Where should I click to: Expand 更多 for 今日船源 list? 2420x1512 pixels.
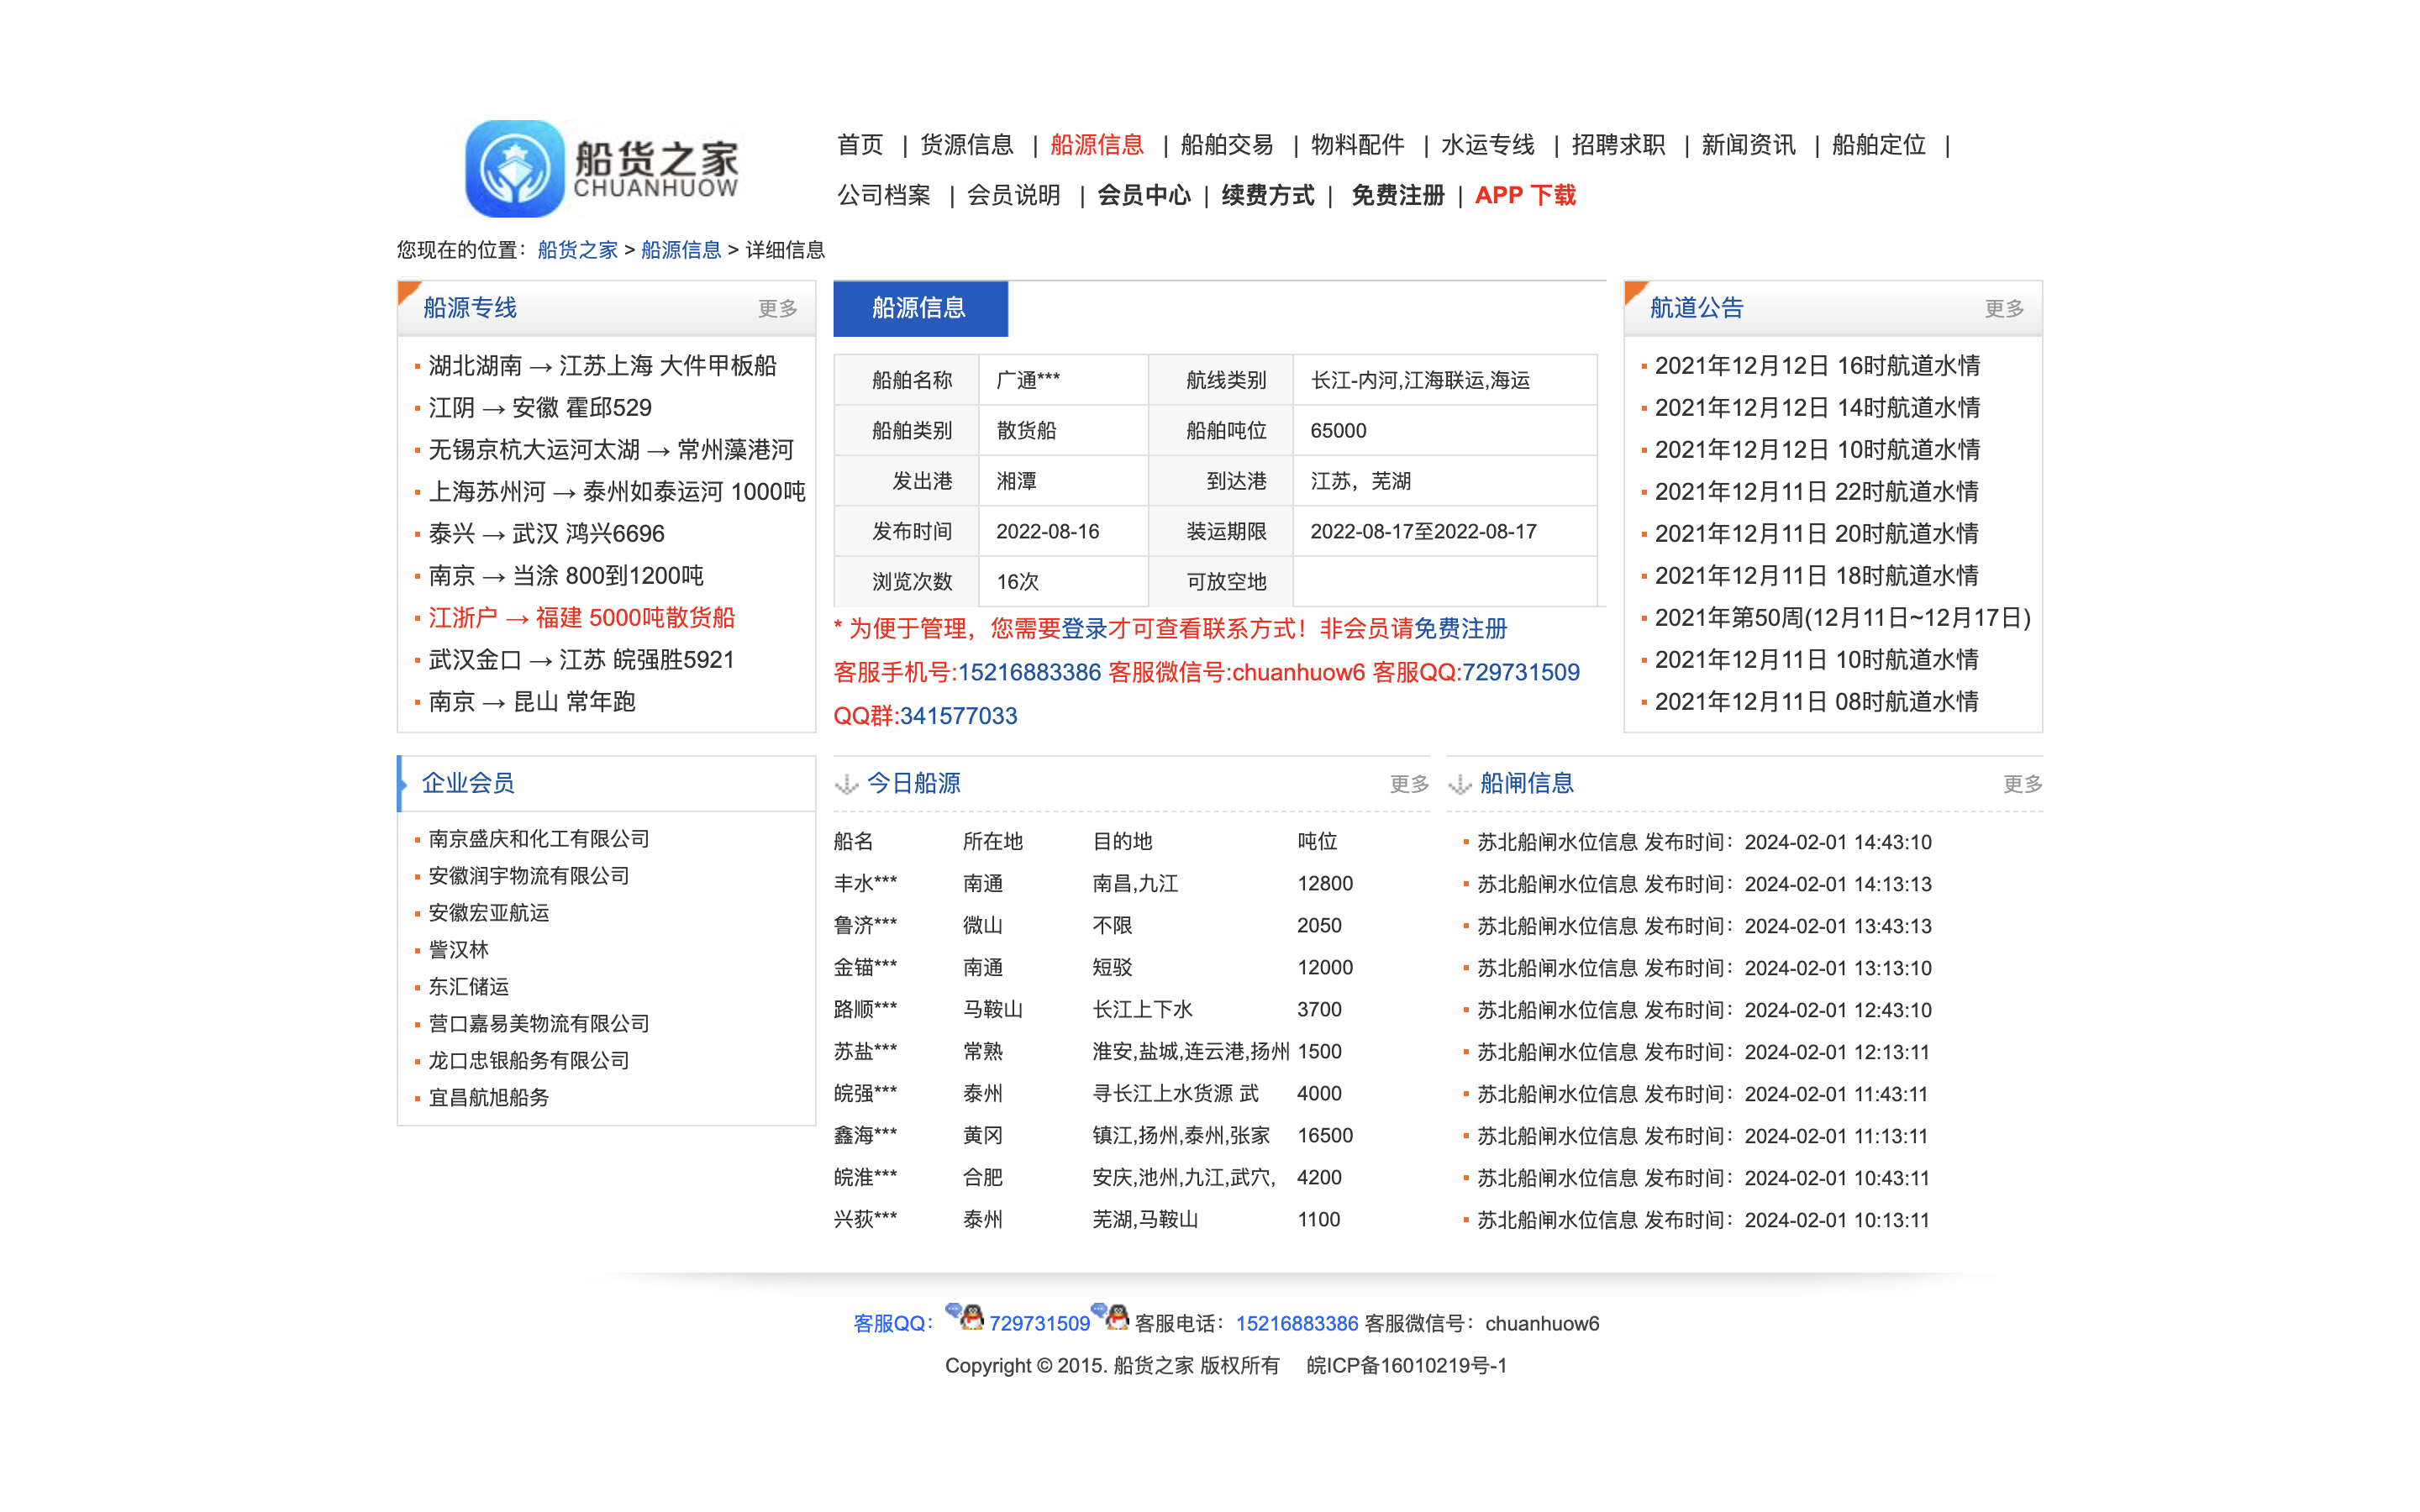pos(1408,784)
